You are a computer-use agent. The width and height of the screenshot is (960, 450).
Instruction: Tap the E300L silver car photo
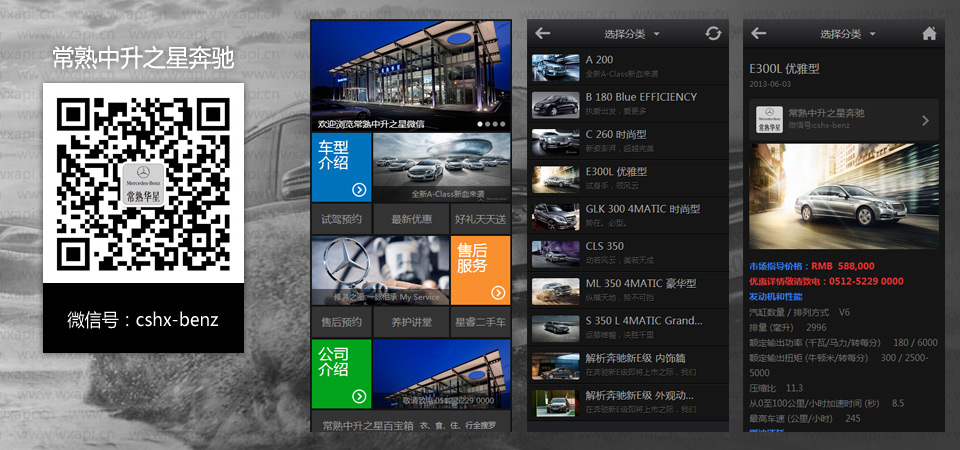click(844, 196)
